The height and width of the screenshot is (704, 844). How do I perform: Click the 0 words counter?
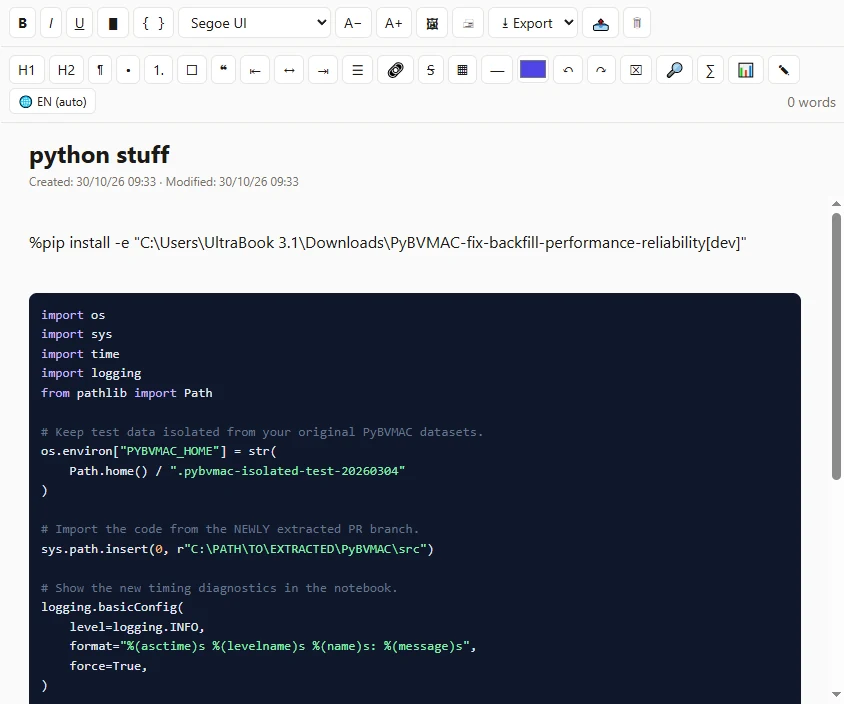click(x=811, y=102)
